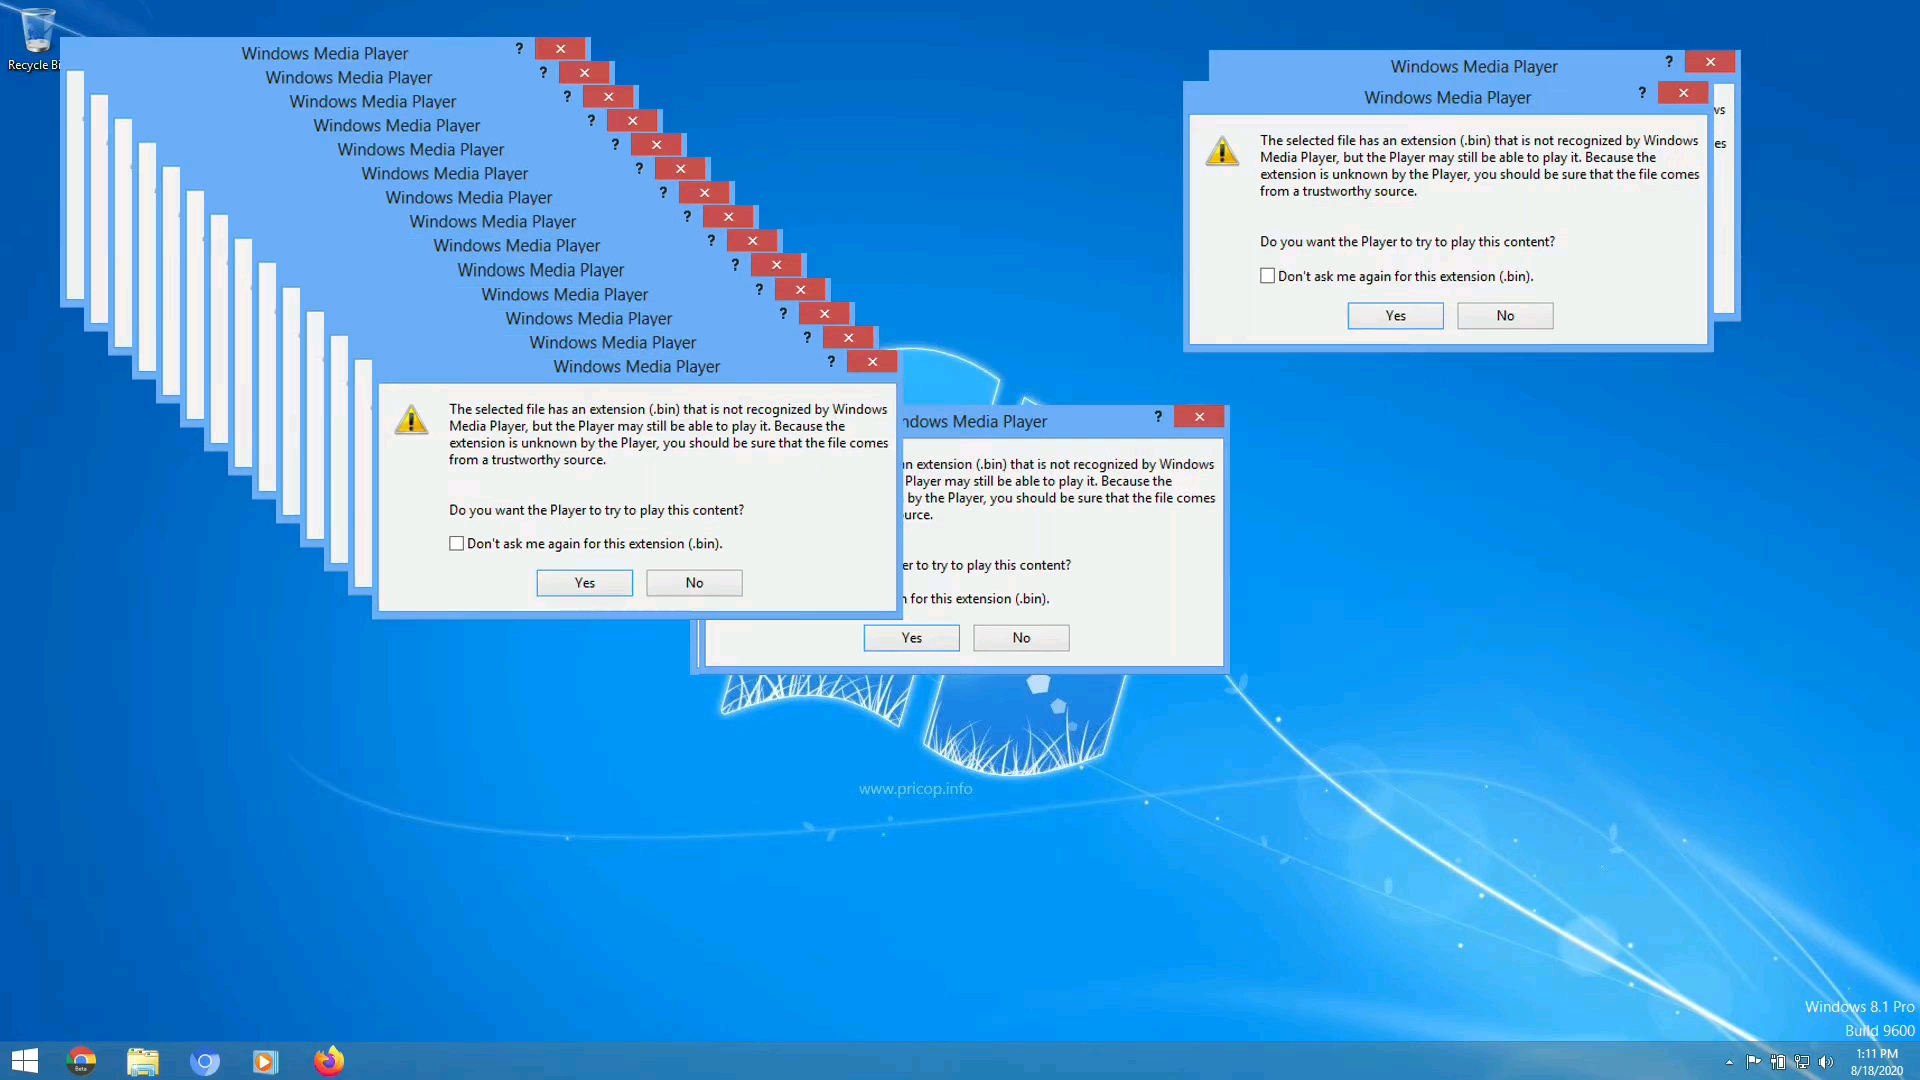Viewport: 1920px width, 1080px height.
Task: Close the front left Windows Media Player dialog
Action: point(872,362)
